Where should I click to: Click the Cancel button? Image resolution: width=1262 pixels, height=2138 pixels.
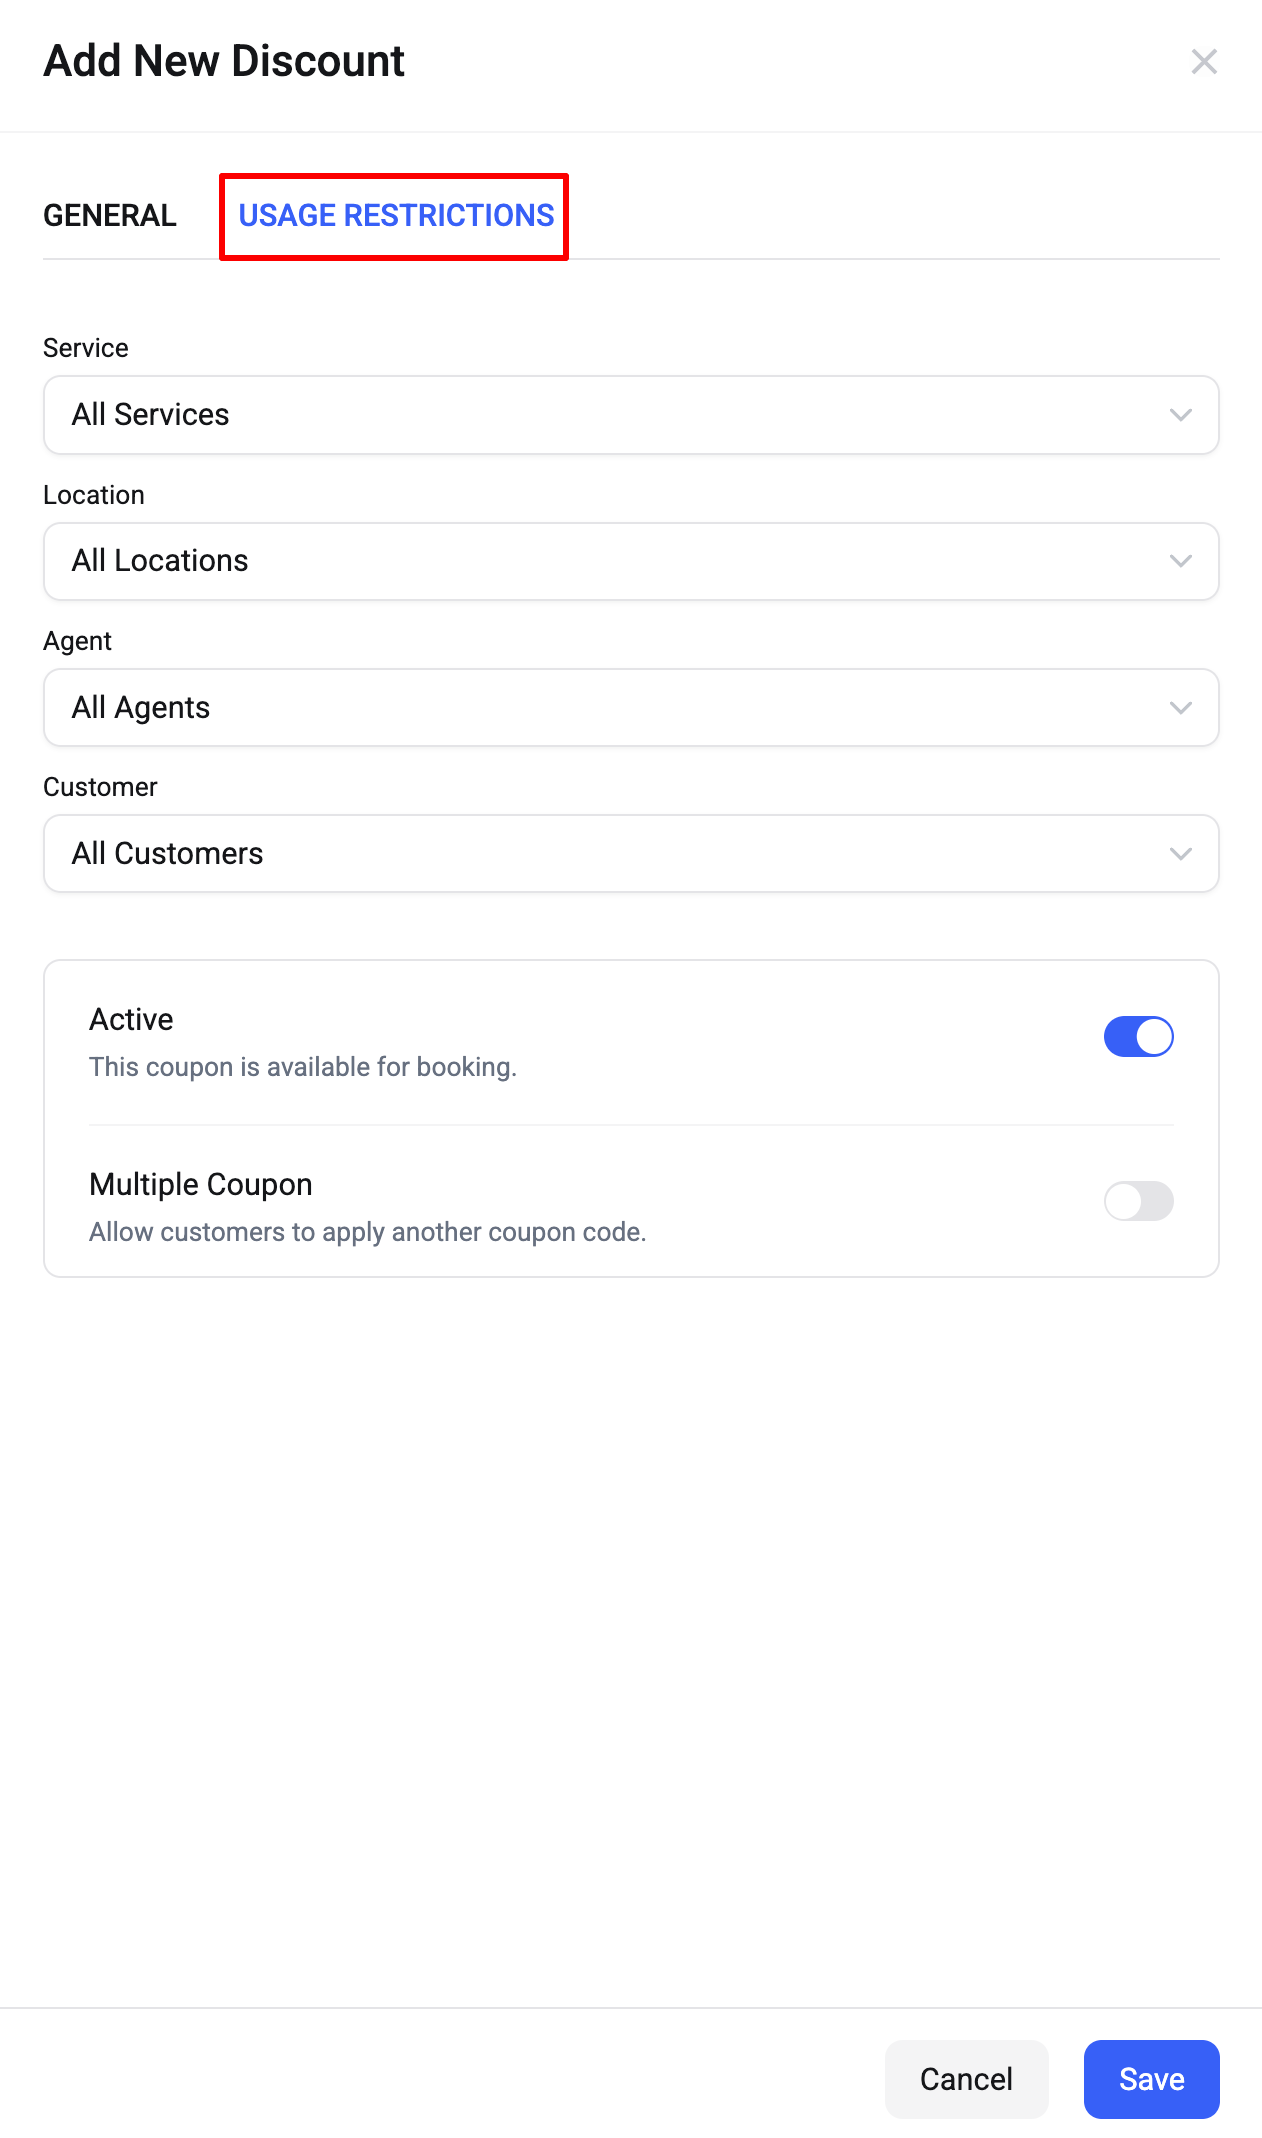pyautogui.click(x=966, y=2079)
